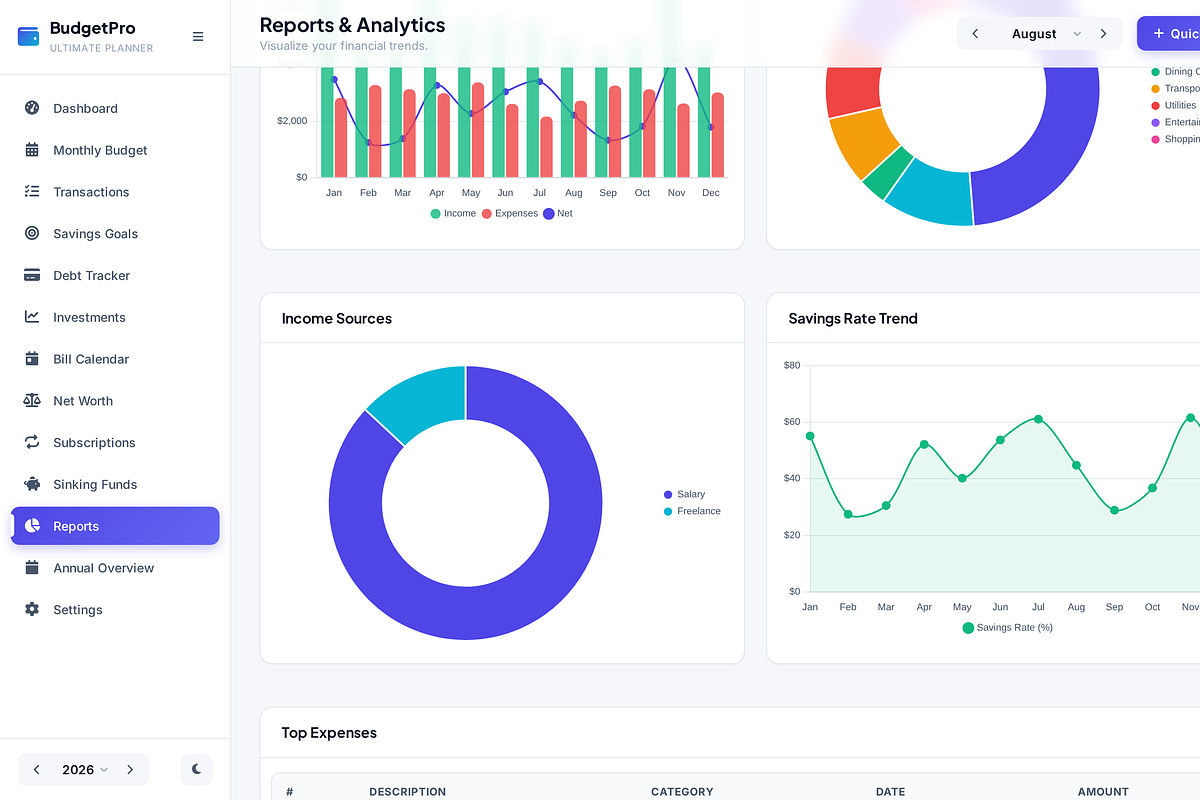This screenshot has width=1200, height=800.
Task: Click the Quick add button
Action: (1169, 33)
